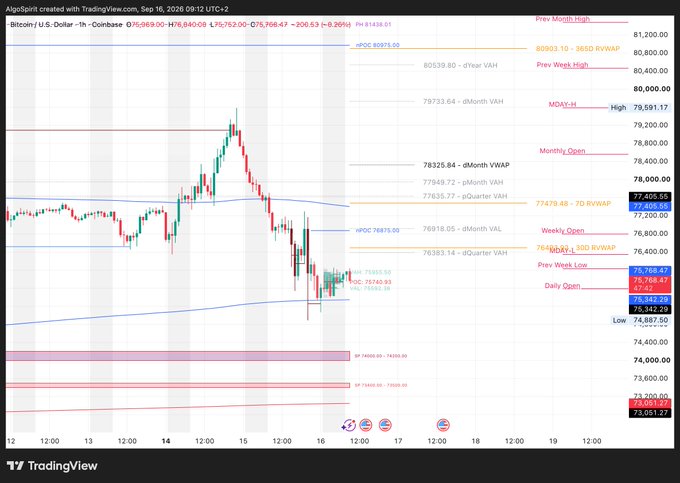
Task: Click the 'MDAY-L' level label
Action: click(562, 251)
